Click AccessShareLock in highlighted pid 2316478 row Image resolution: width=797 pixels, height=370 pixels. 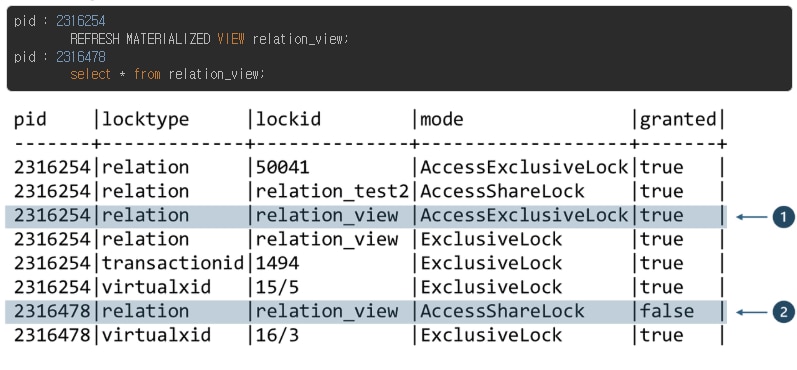502,311
